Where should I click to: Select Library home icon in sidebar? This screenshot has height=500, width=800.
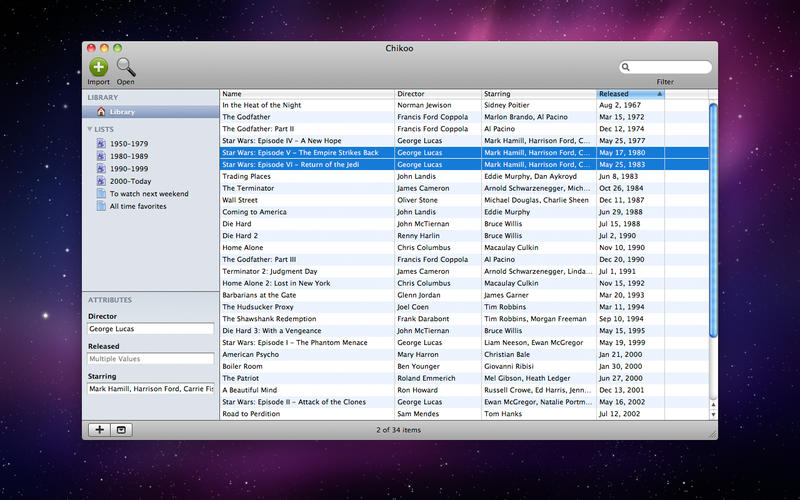[x=101, y=112]
